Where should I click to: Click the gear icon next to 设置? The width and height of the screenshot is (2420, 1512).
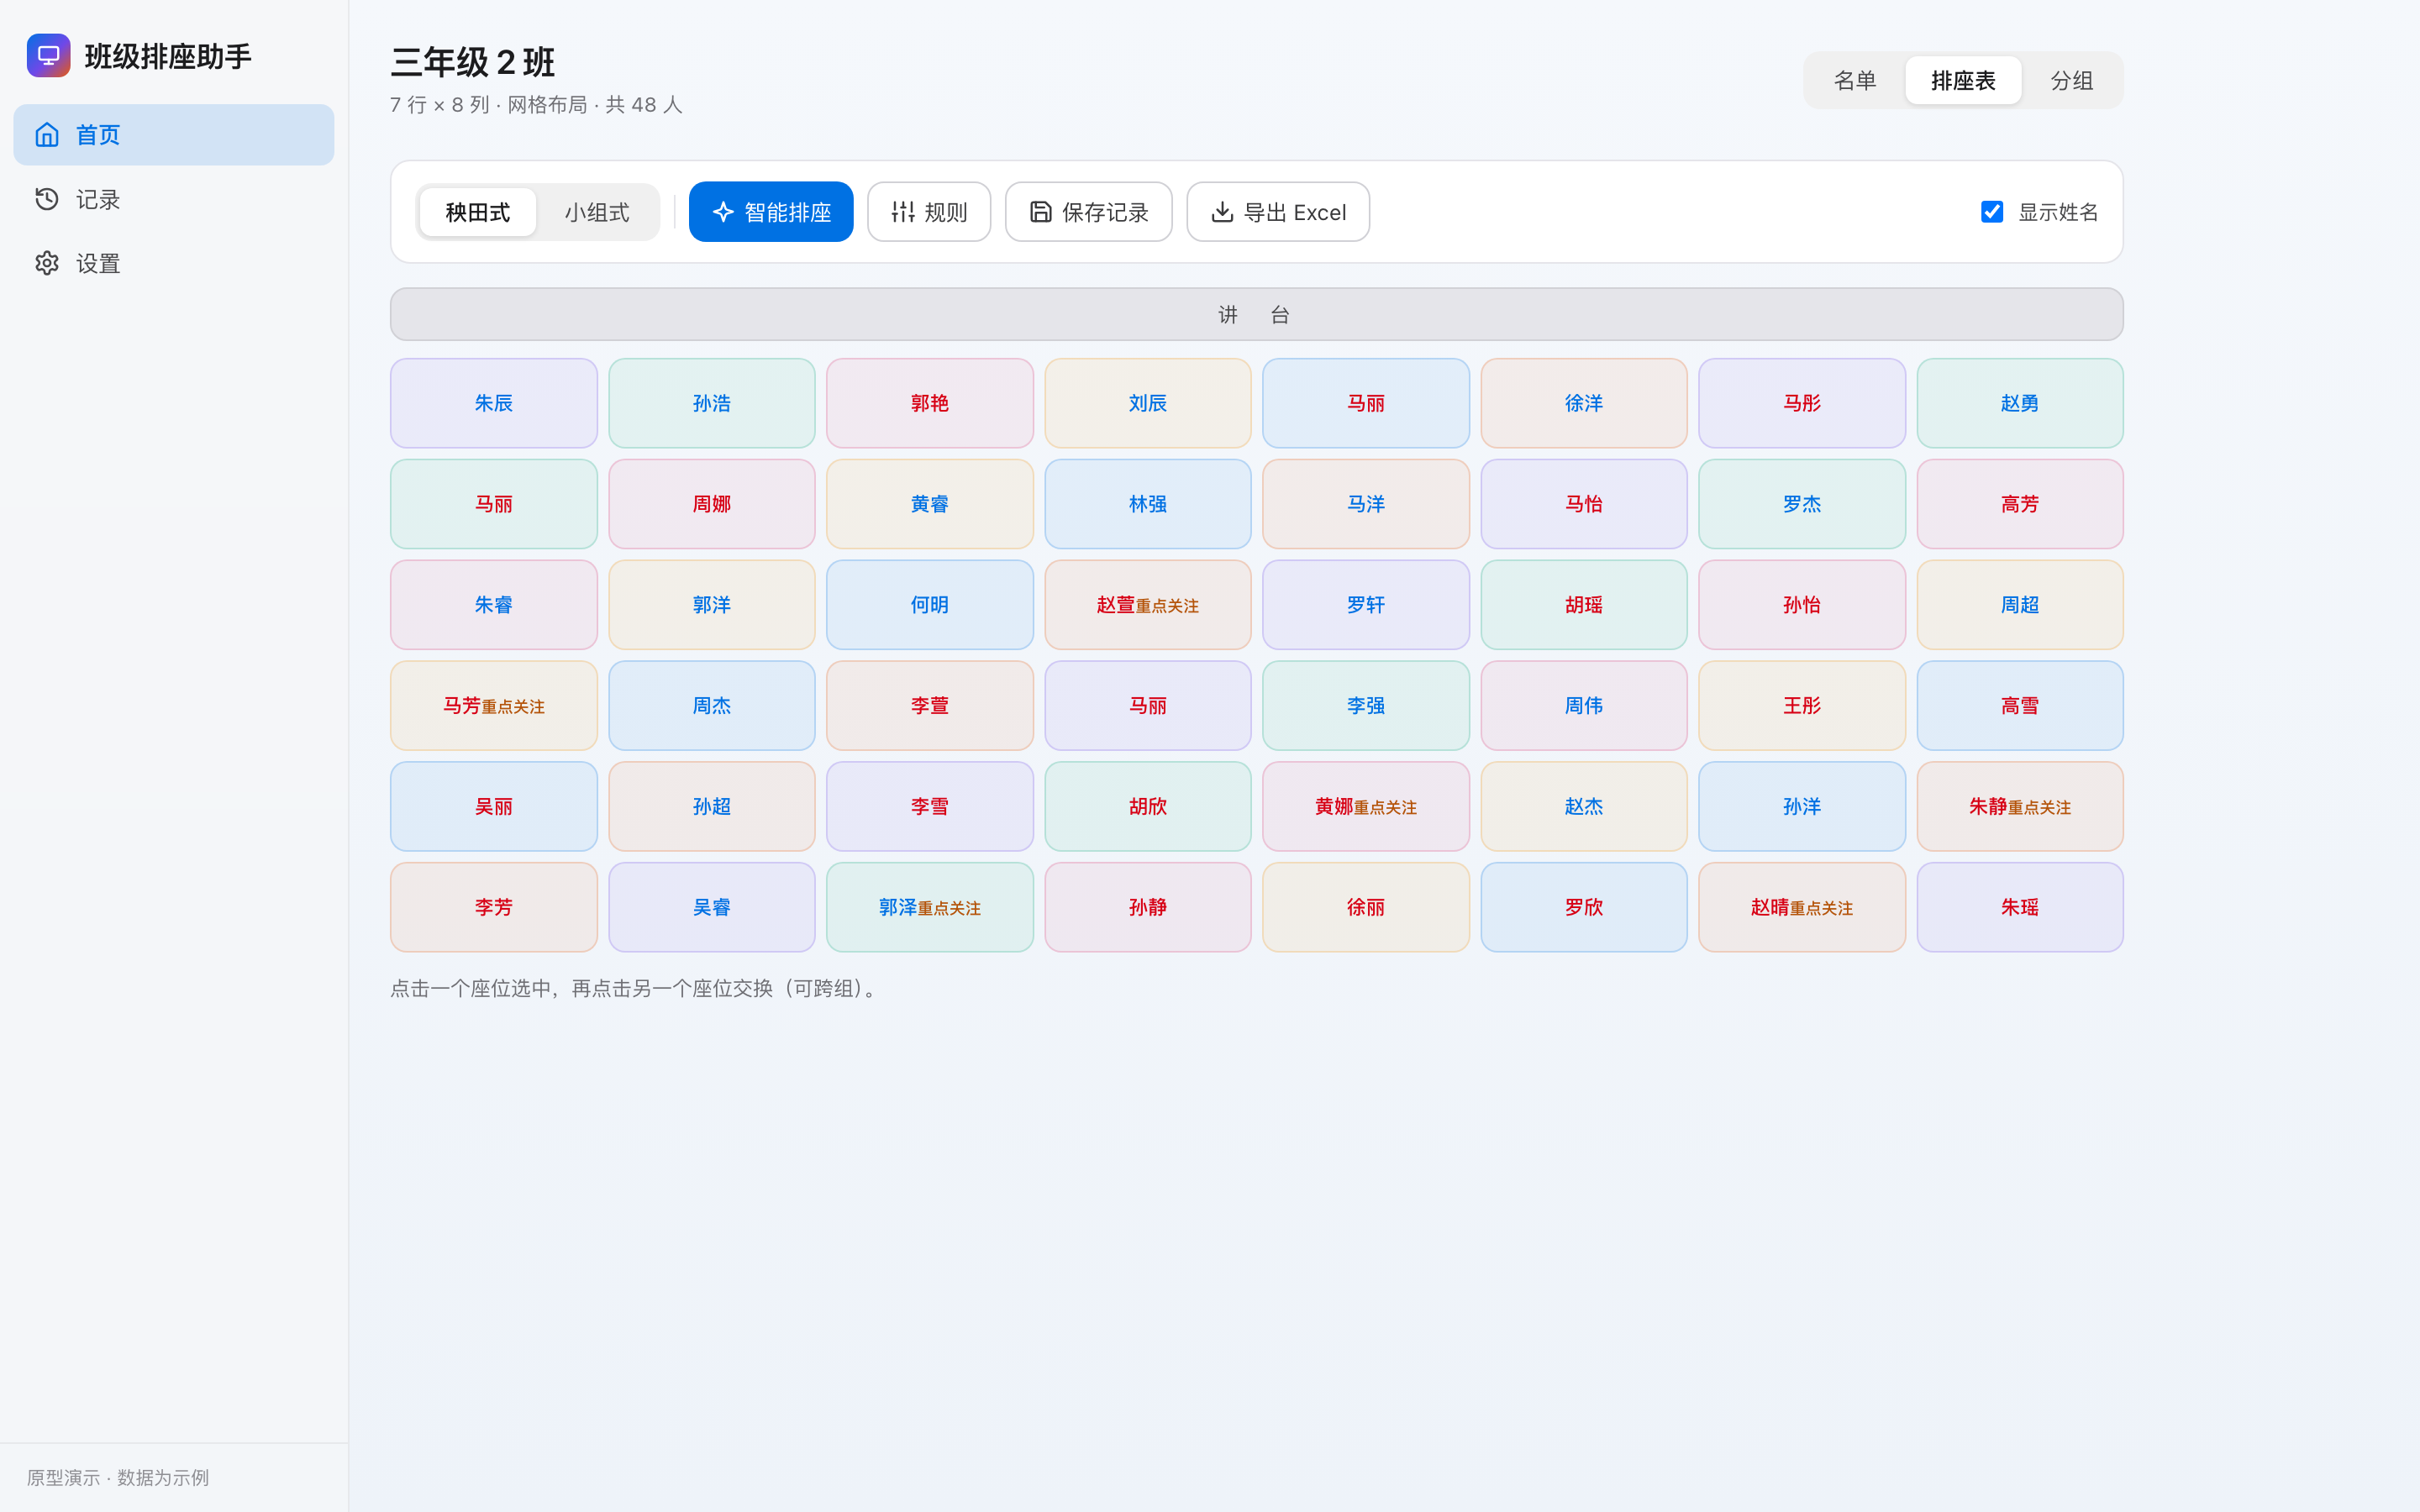click(x=47, y=263)
